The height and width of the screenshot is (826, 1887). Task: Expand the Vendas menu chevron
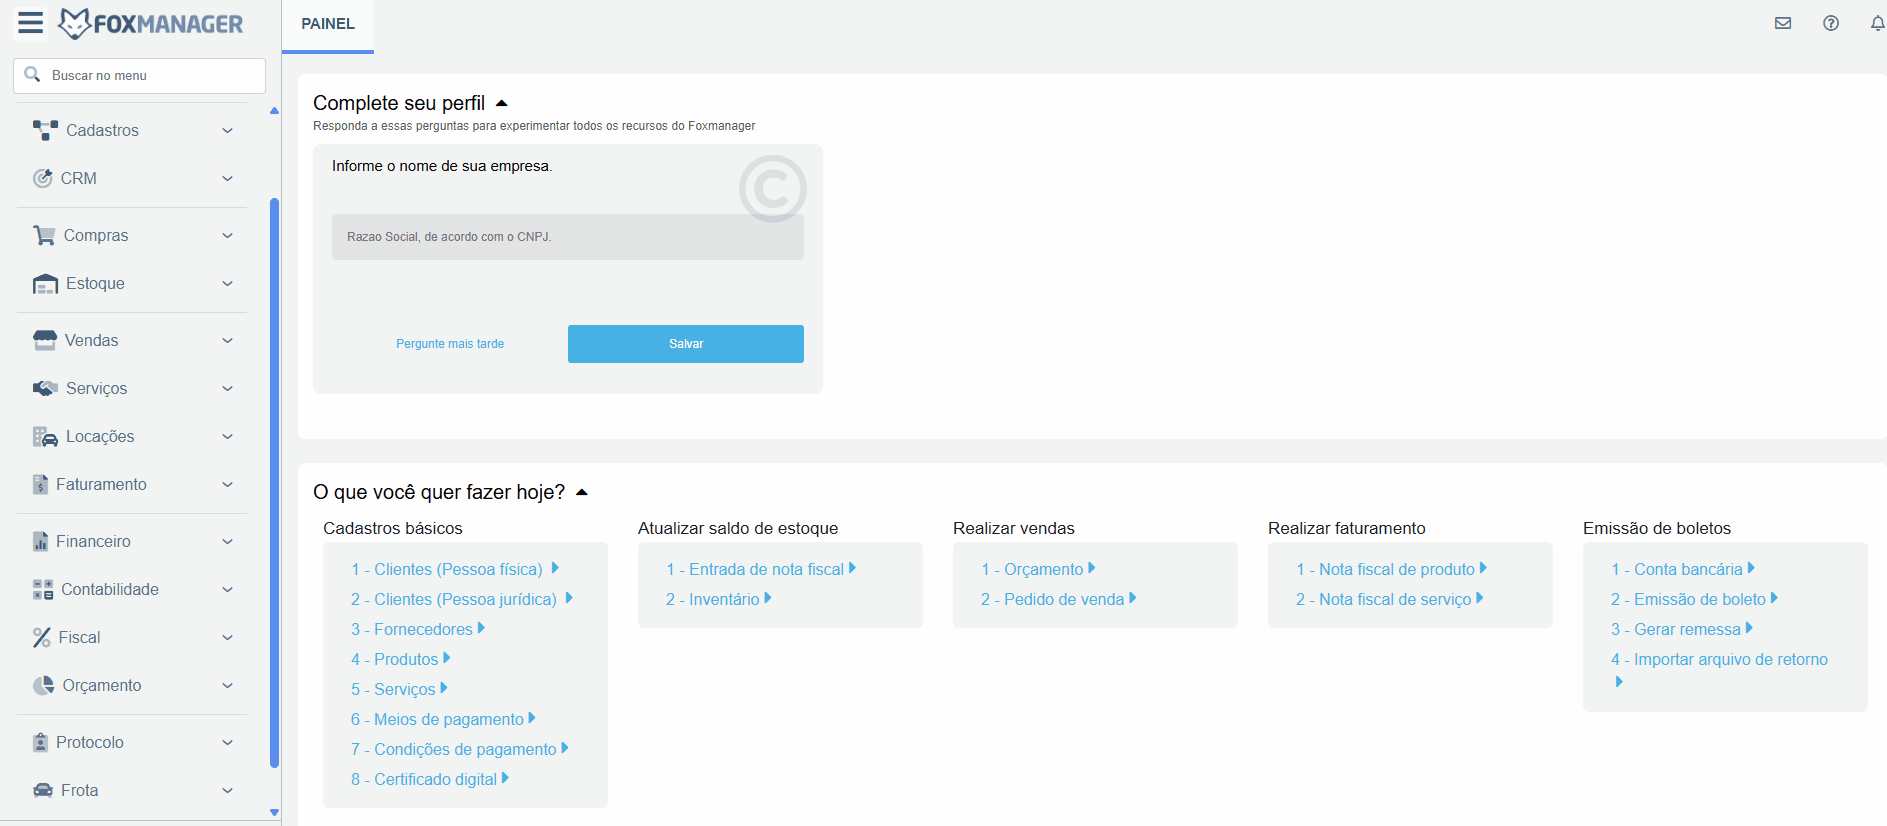click(227, 341)
